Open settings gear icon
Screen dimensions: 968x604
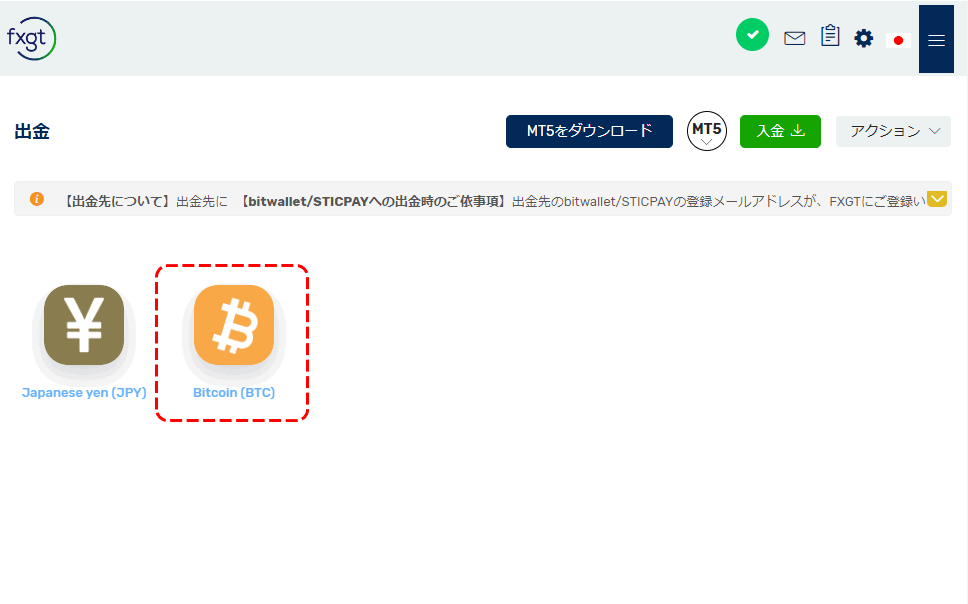click(863, 38)
